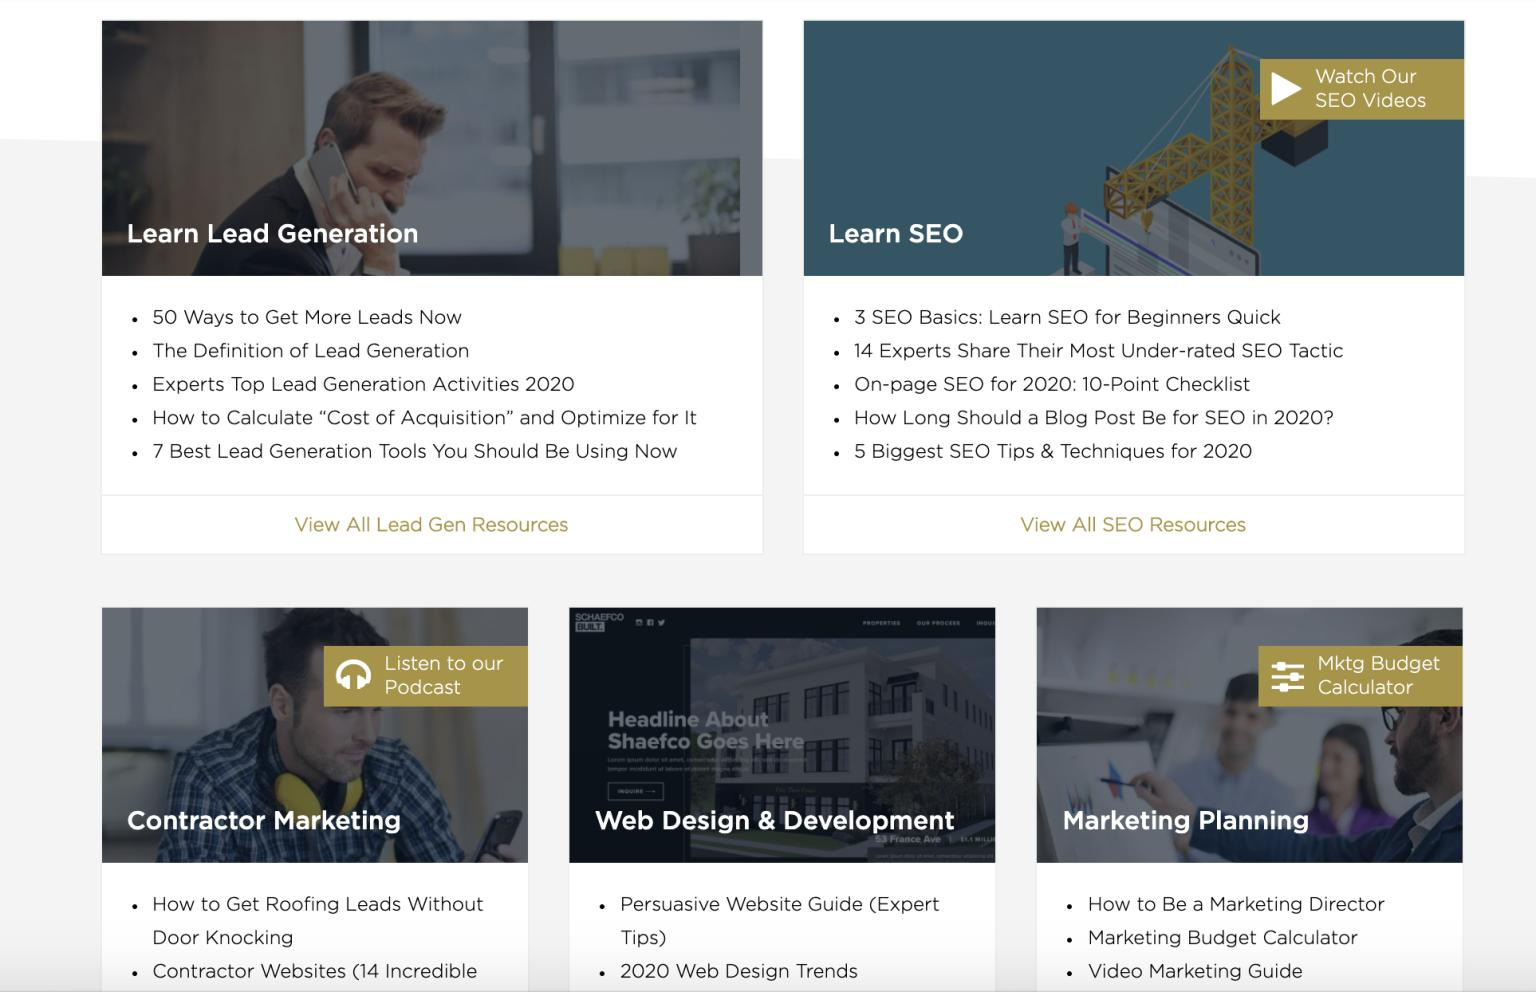Open View All SEO Resources
This screenshot has width=1536, height=992.
click(1132, 524)
